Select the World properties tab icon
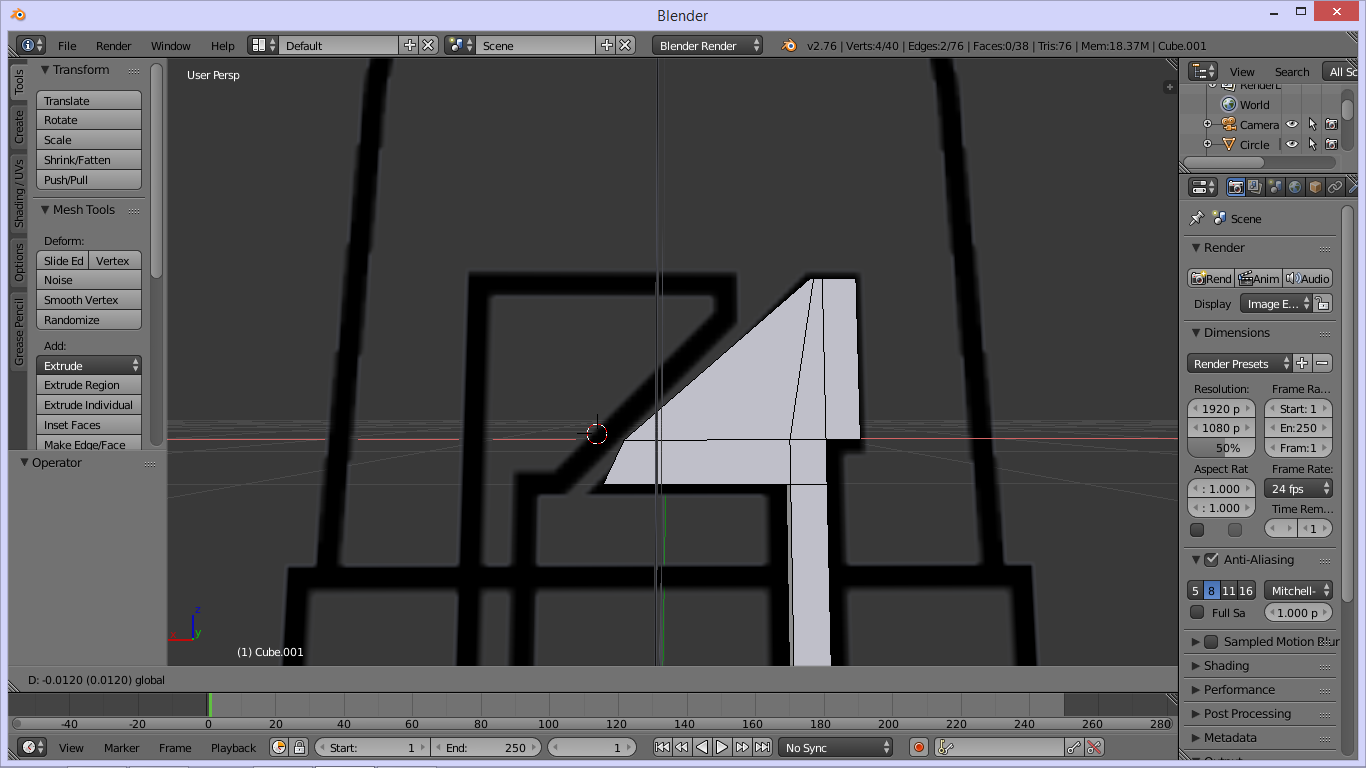Screen dimensions: 1366x768 point(1295,187)
